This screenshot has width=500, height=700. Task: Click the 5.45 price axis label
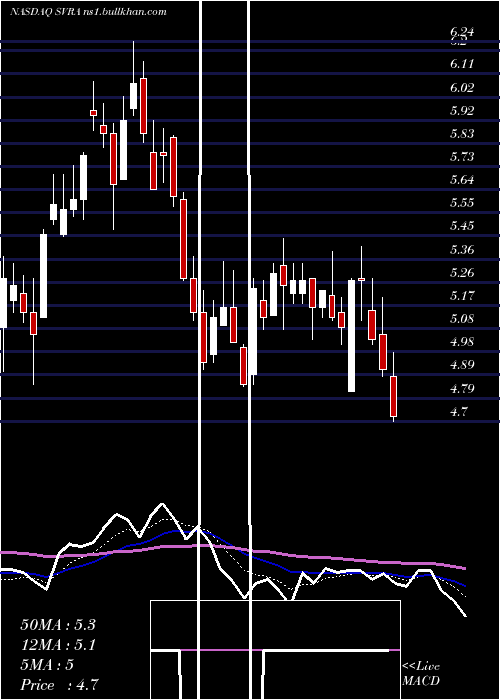pos(462,226)
